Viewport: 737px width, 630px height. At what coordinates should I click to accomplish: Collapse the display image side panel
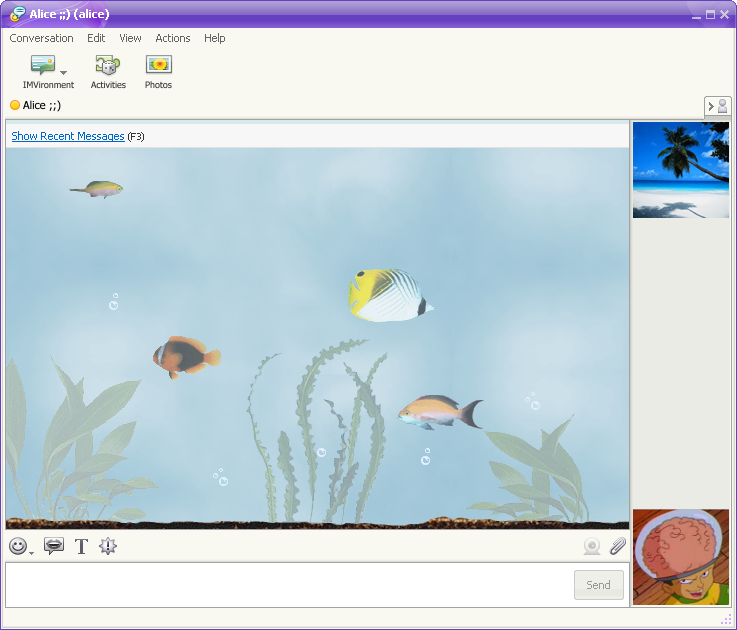tap(717, 106)
